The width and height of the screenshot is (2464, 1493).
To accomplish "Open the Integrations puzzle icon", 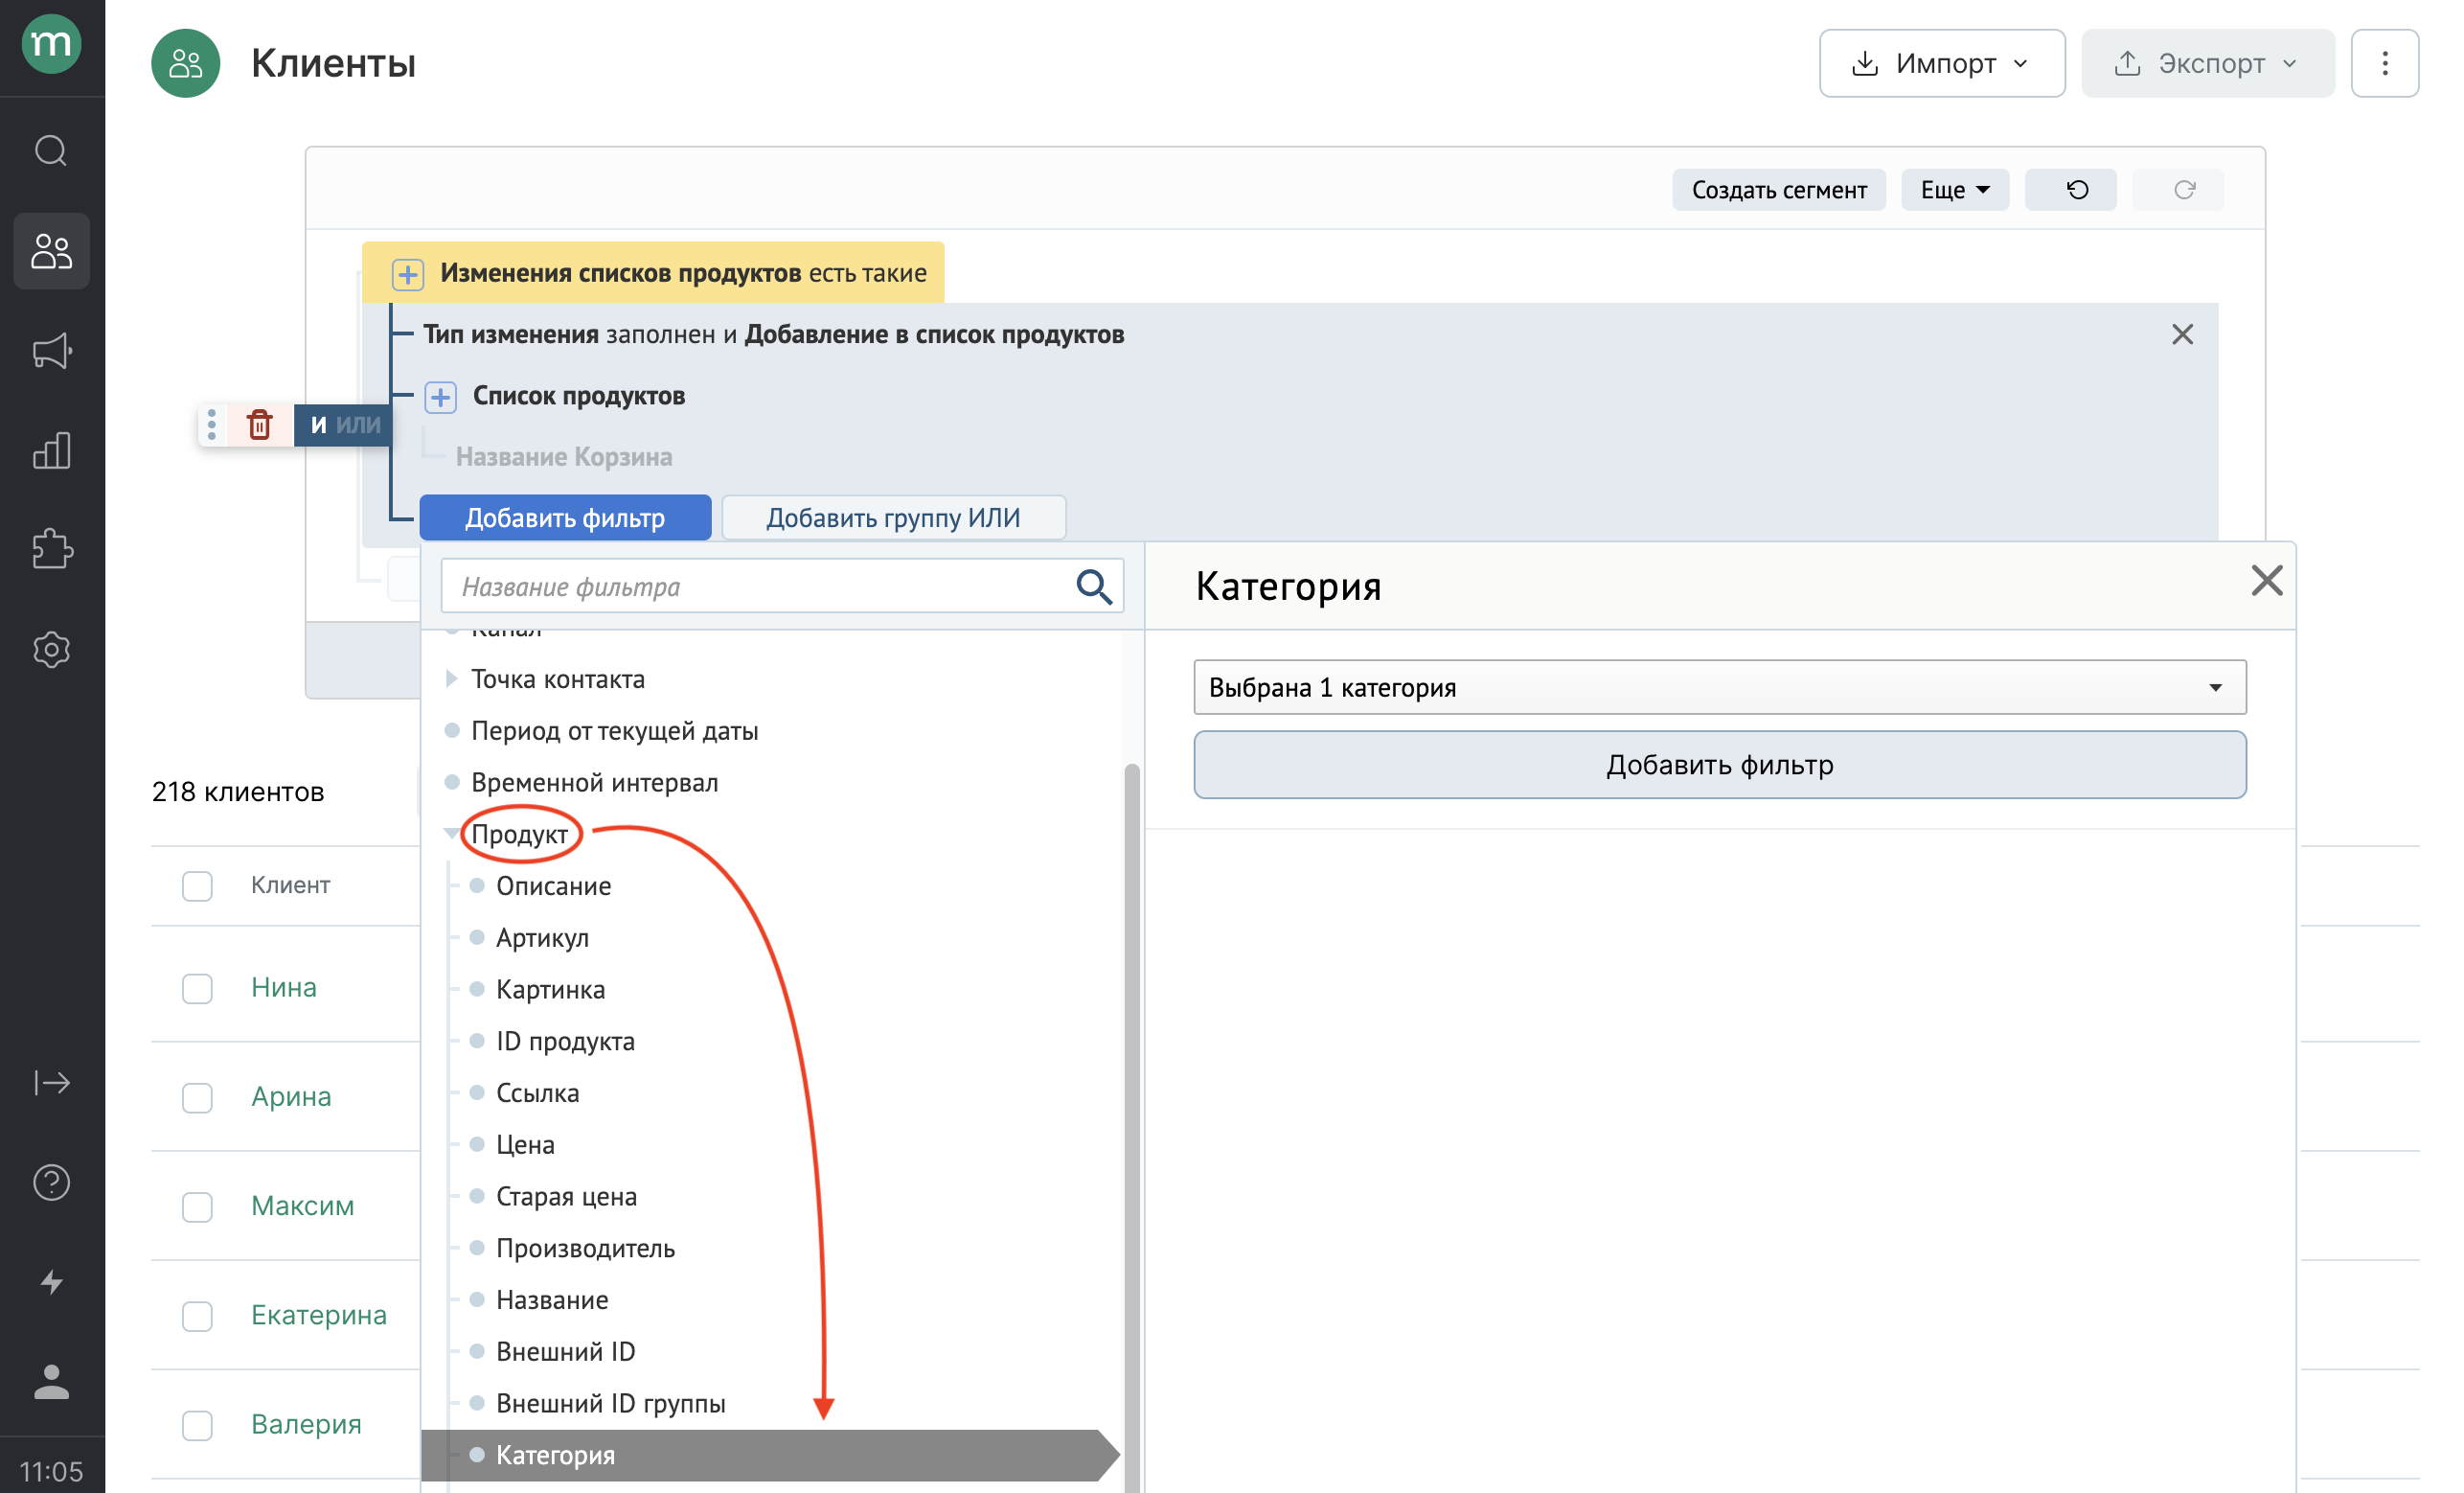I will pos(51,550).
